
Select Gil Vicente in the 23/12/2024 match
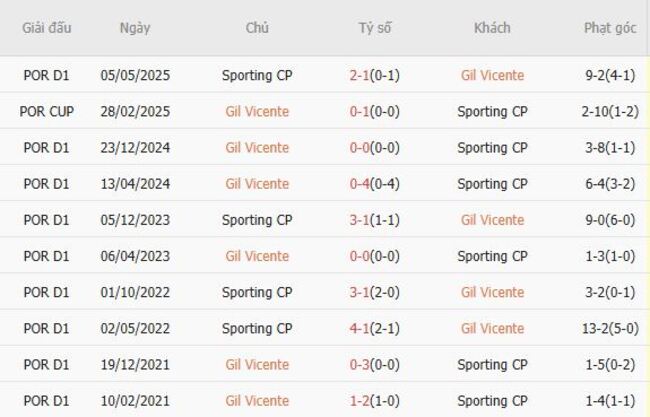[257, 147]
